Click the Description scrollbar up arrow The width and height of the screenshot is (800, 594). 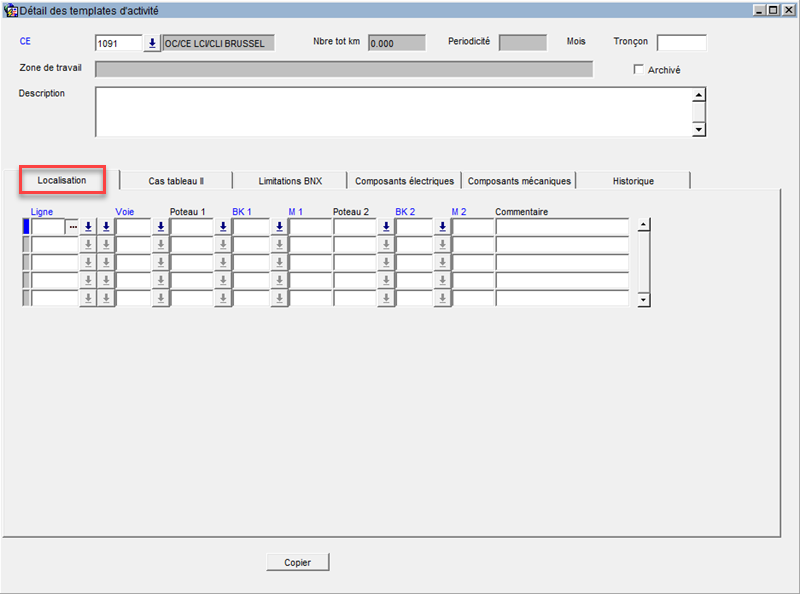tap(698, 95)
